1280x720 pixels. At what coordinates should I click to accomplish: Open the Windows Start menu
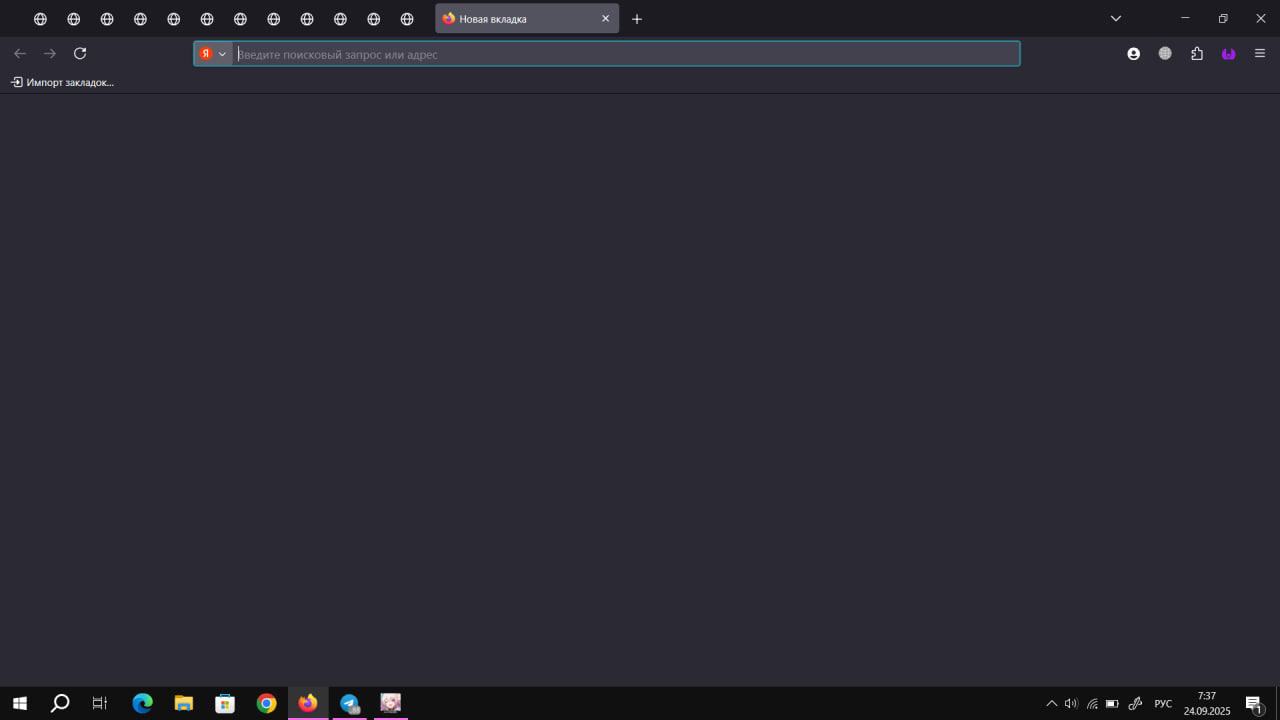20,703
